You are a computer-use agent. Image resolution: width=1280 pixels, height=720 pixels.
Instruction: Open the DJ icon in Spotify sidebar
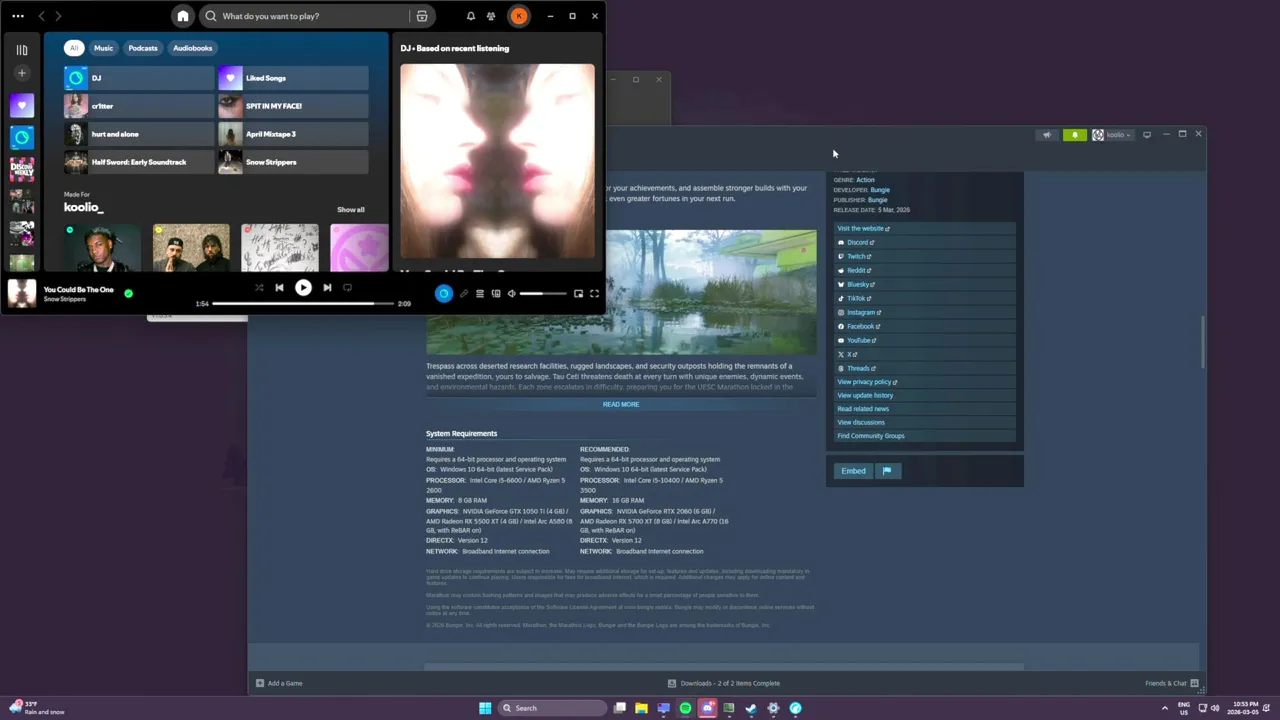(x=22, y=137)
